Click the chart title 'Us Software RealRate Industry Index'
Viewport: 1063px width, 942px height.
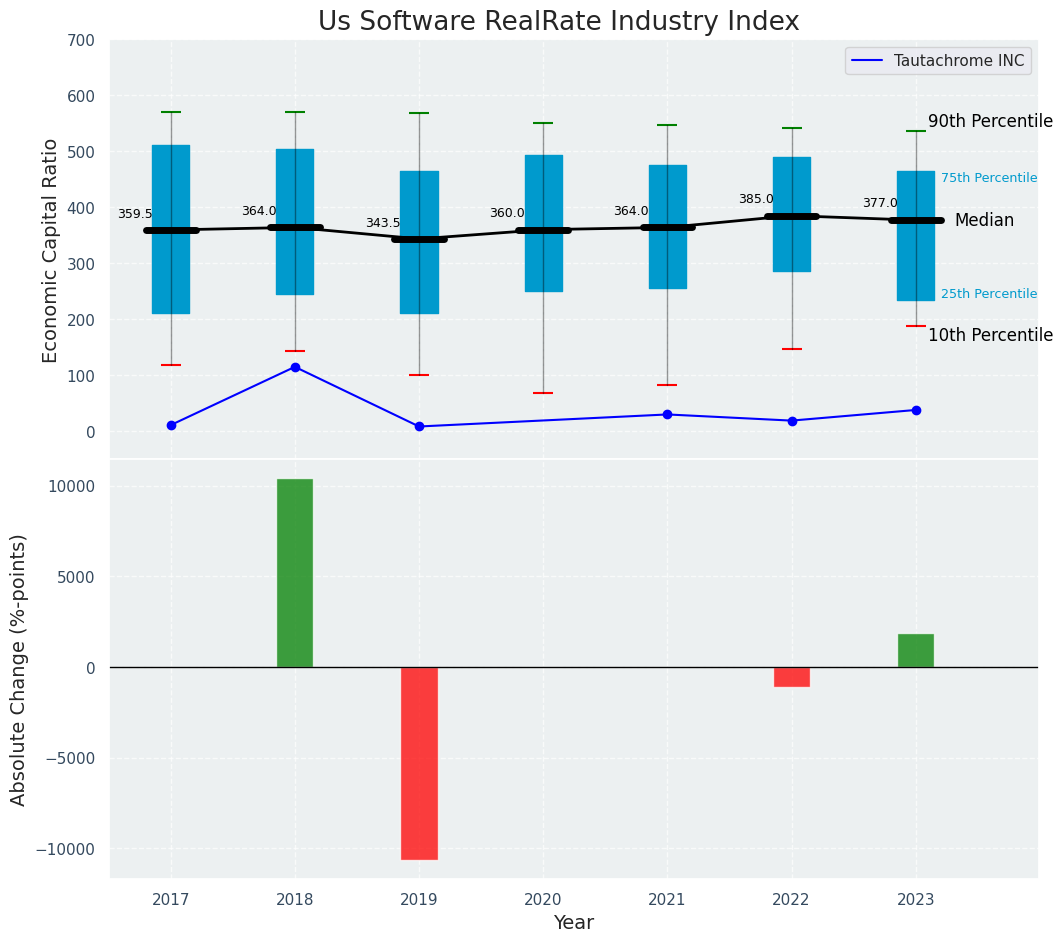click(x=558, y=22)
